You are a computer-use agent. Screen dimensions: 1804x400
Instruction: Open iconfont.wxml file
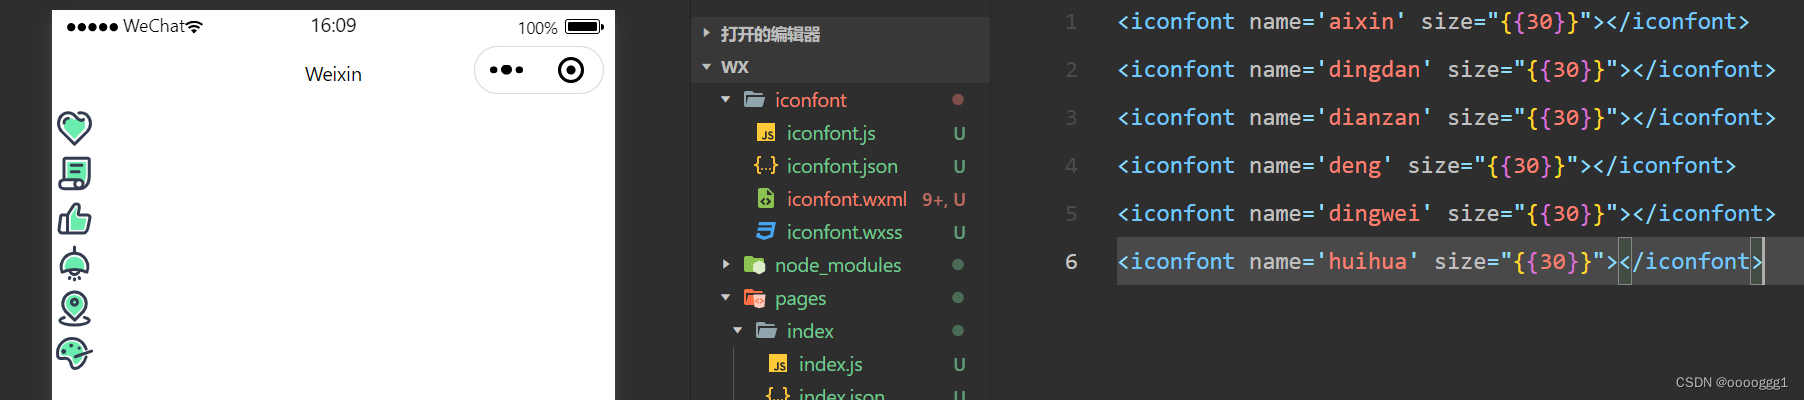847,199
